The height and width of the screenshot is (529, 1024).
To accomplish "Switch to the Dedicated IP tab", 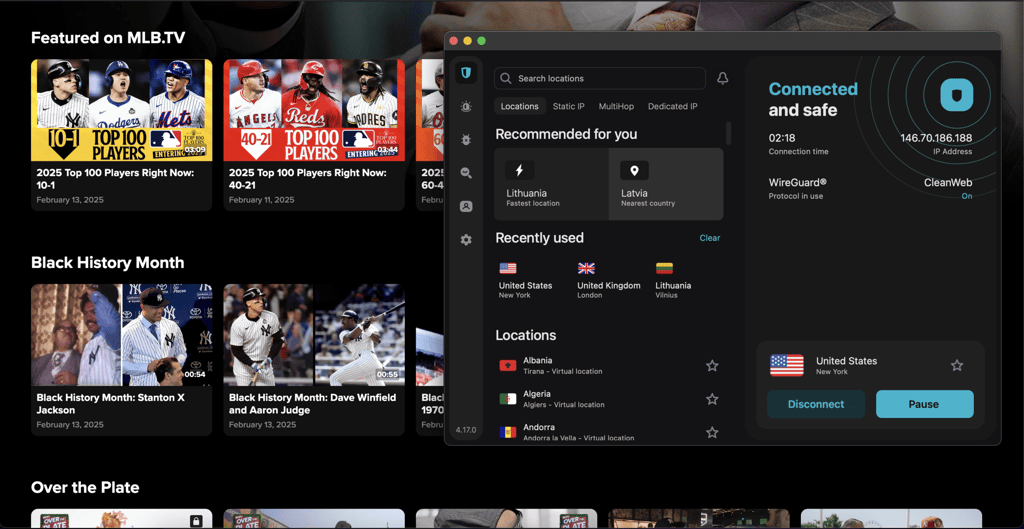I will click(x=673, y=106).
